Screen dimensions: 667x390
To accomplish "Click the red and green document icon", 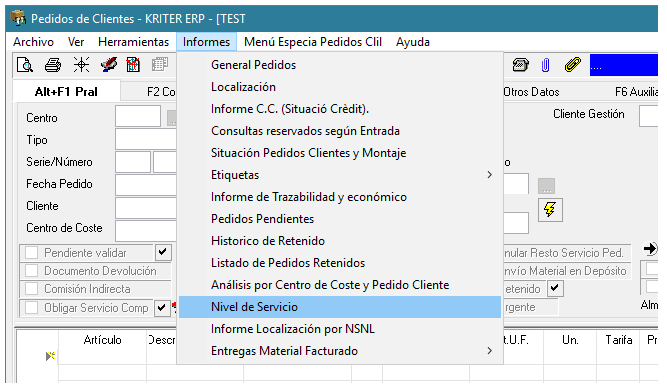I will 133,65.
